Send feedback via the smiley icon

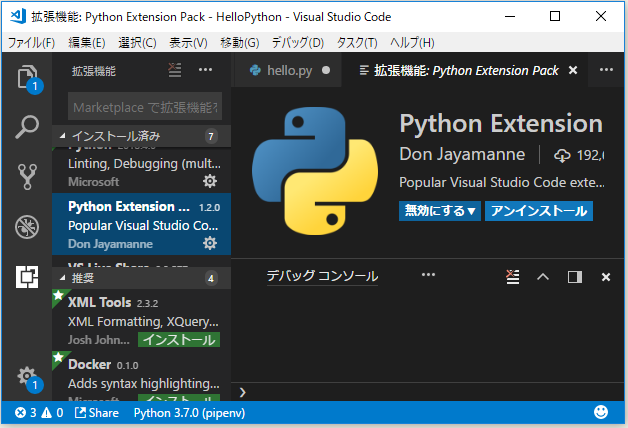tap(601, 412)
